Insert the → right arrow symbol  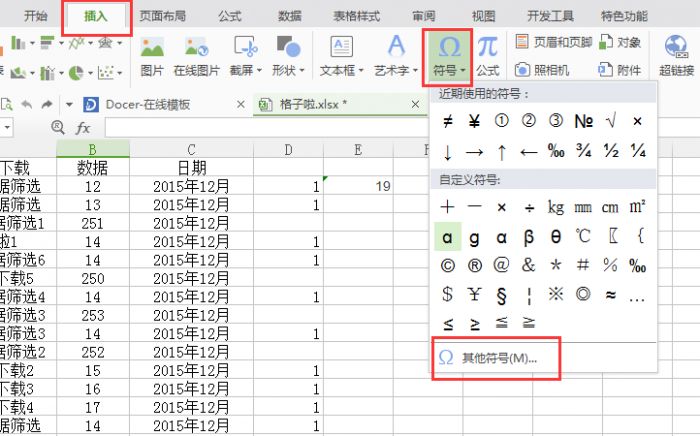point(474,152)
